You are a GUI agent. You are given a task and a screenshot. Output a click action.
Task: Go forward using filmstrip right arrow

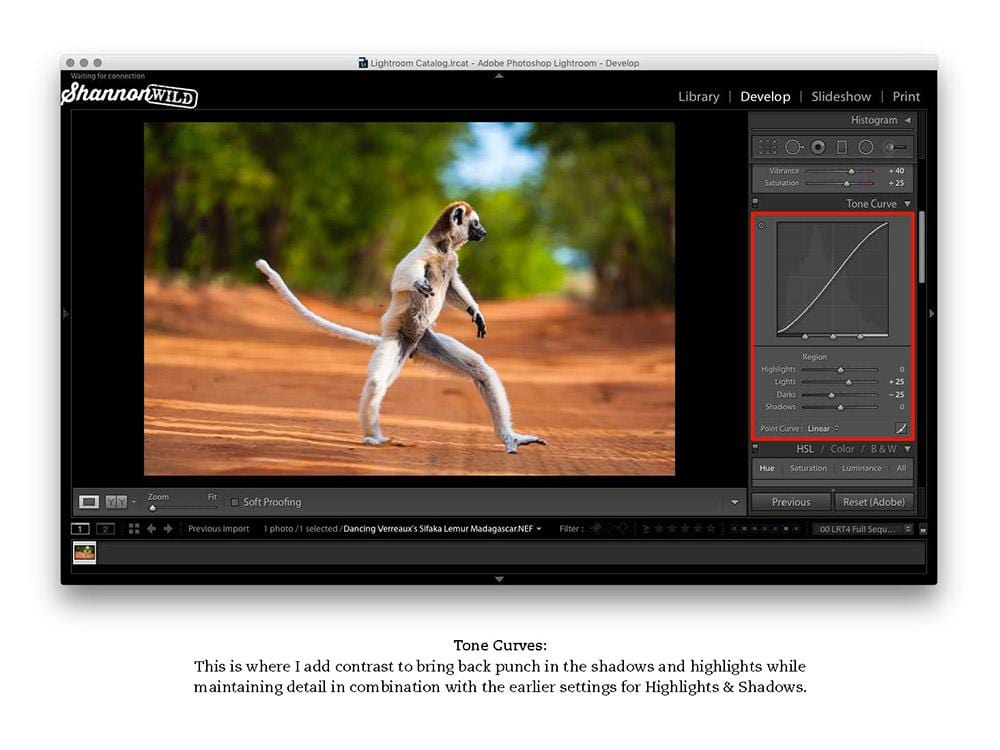168,529
